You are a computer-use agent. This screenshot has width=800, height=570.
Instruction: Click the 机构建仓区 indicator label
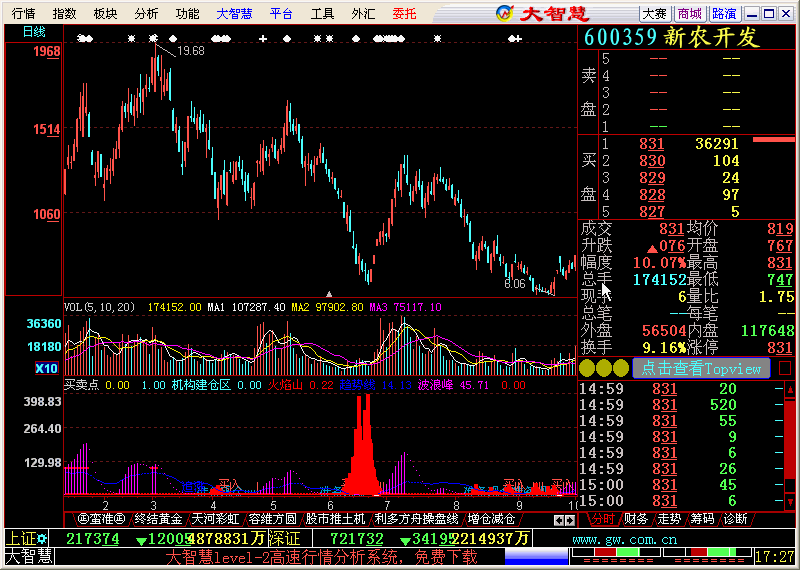click(x=201, y=385)
